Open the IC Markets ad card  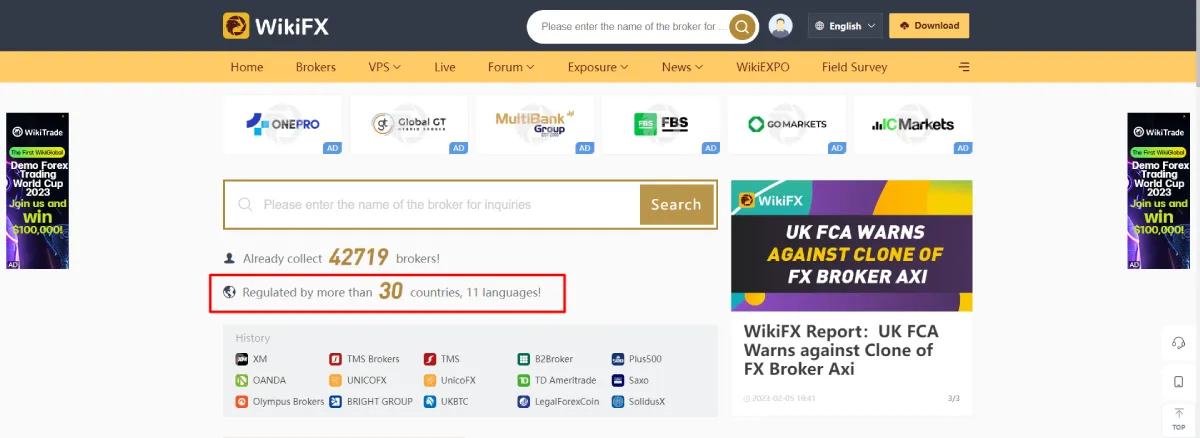(913, 124)
